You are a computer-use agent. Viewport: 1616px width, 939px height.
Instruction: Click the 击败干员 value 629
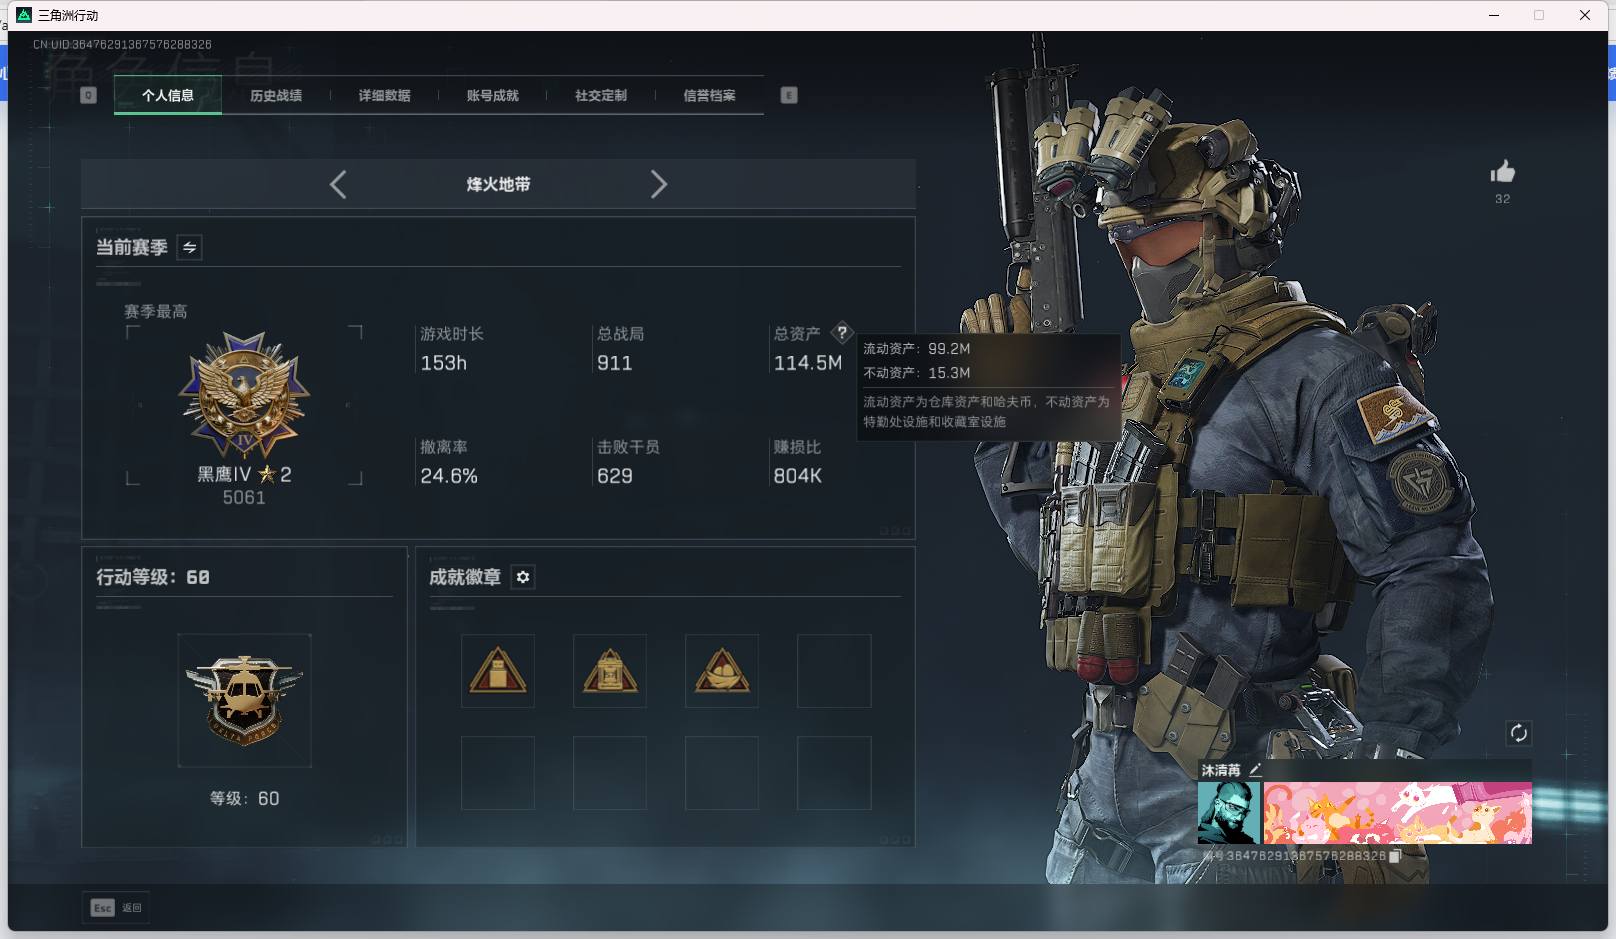tap(614, 476)
